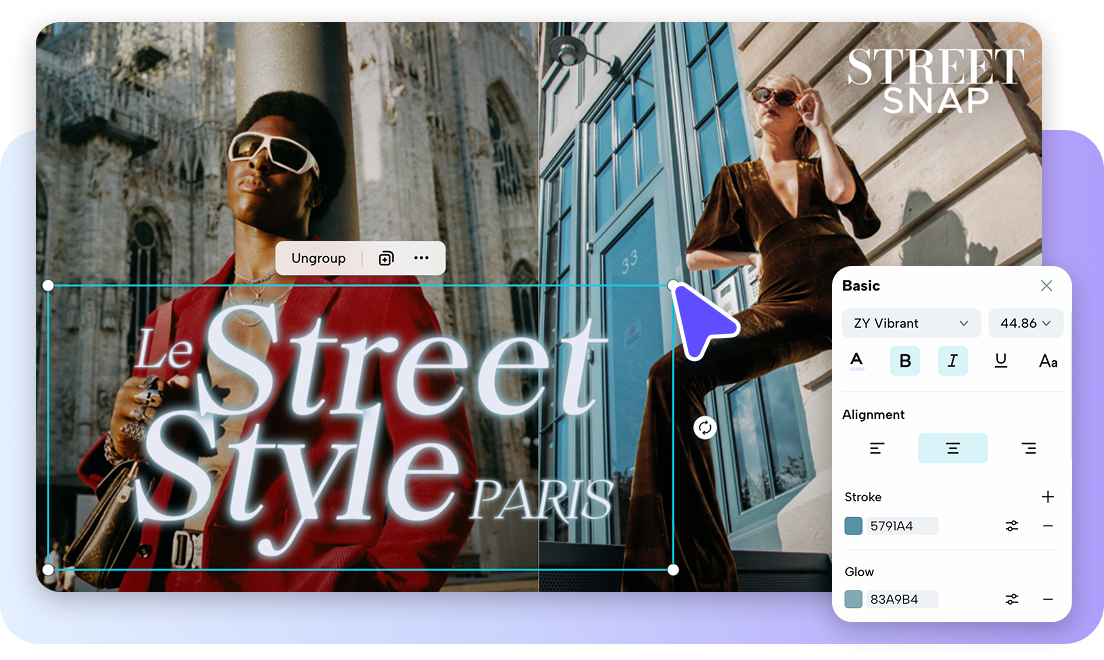Close the Basic panel

point(1046,286)
